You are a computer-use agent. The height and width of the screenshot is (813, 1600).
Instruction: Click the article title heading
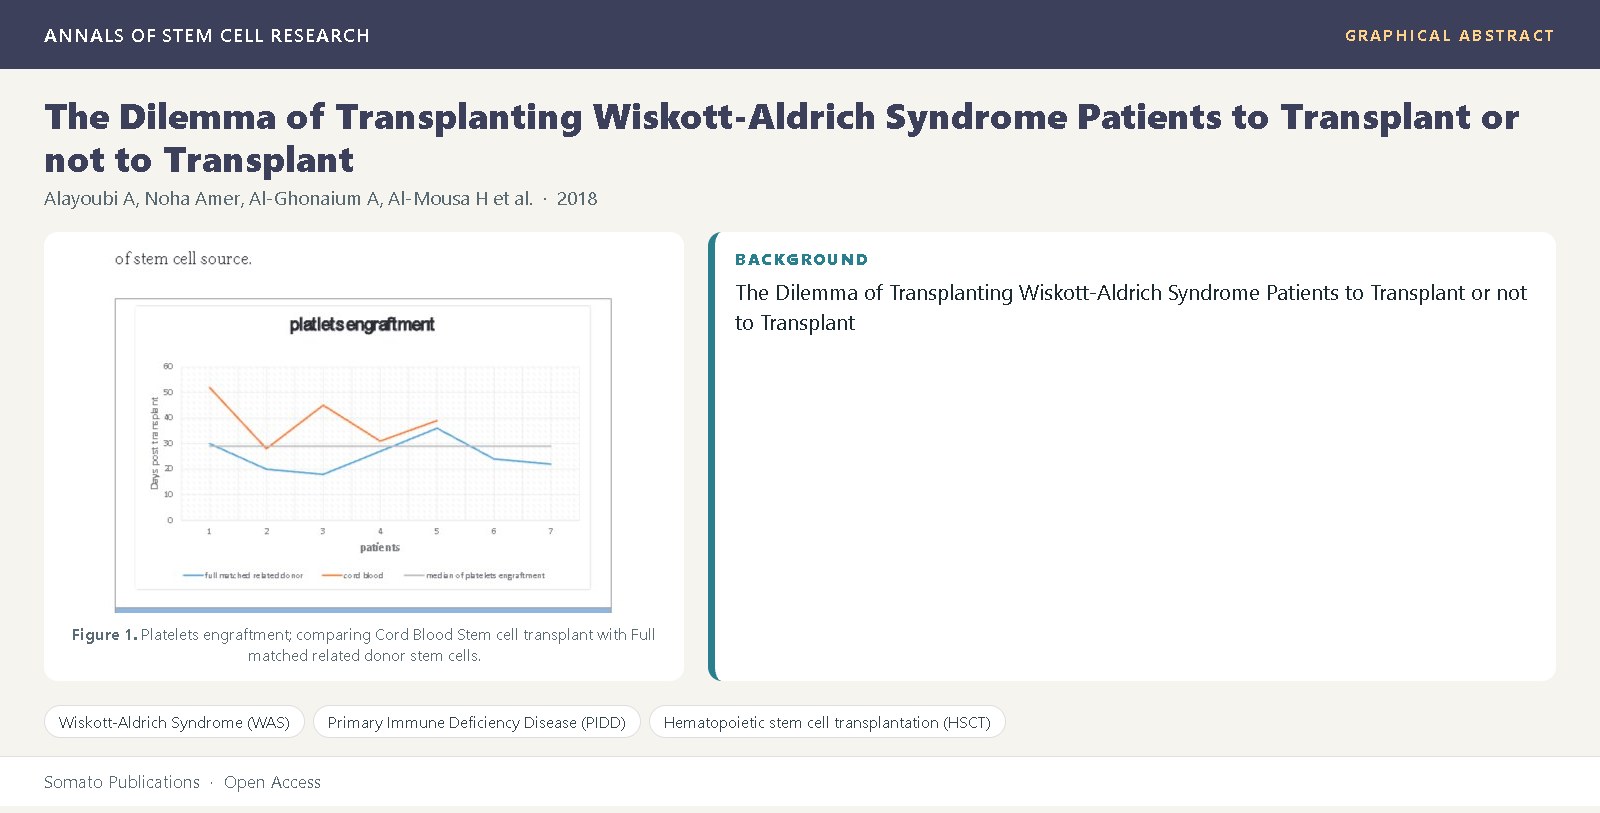[x=781, y=138]
